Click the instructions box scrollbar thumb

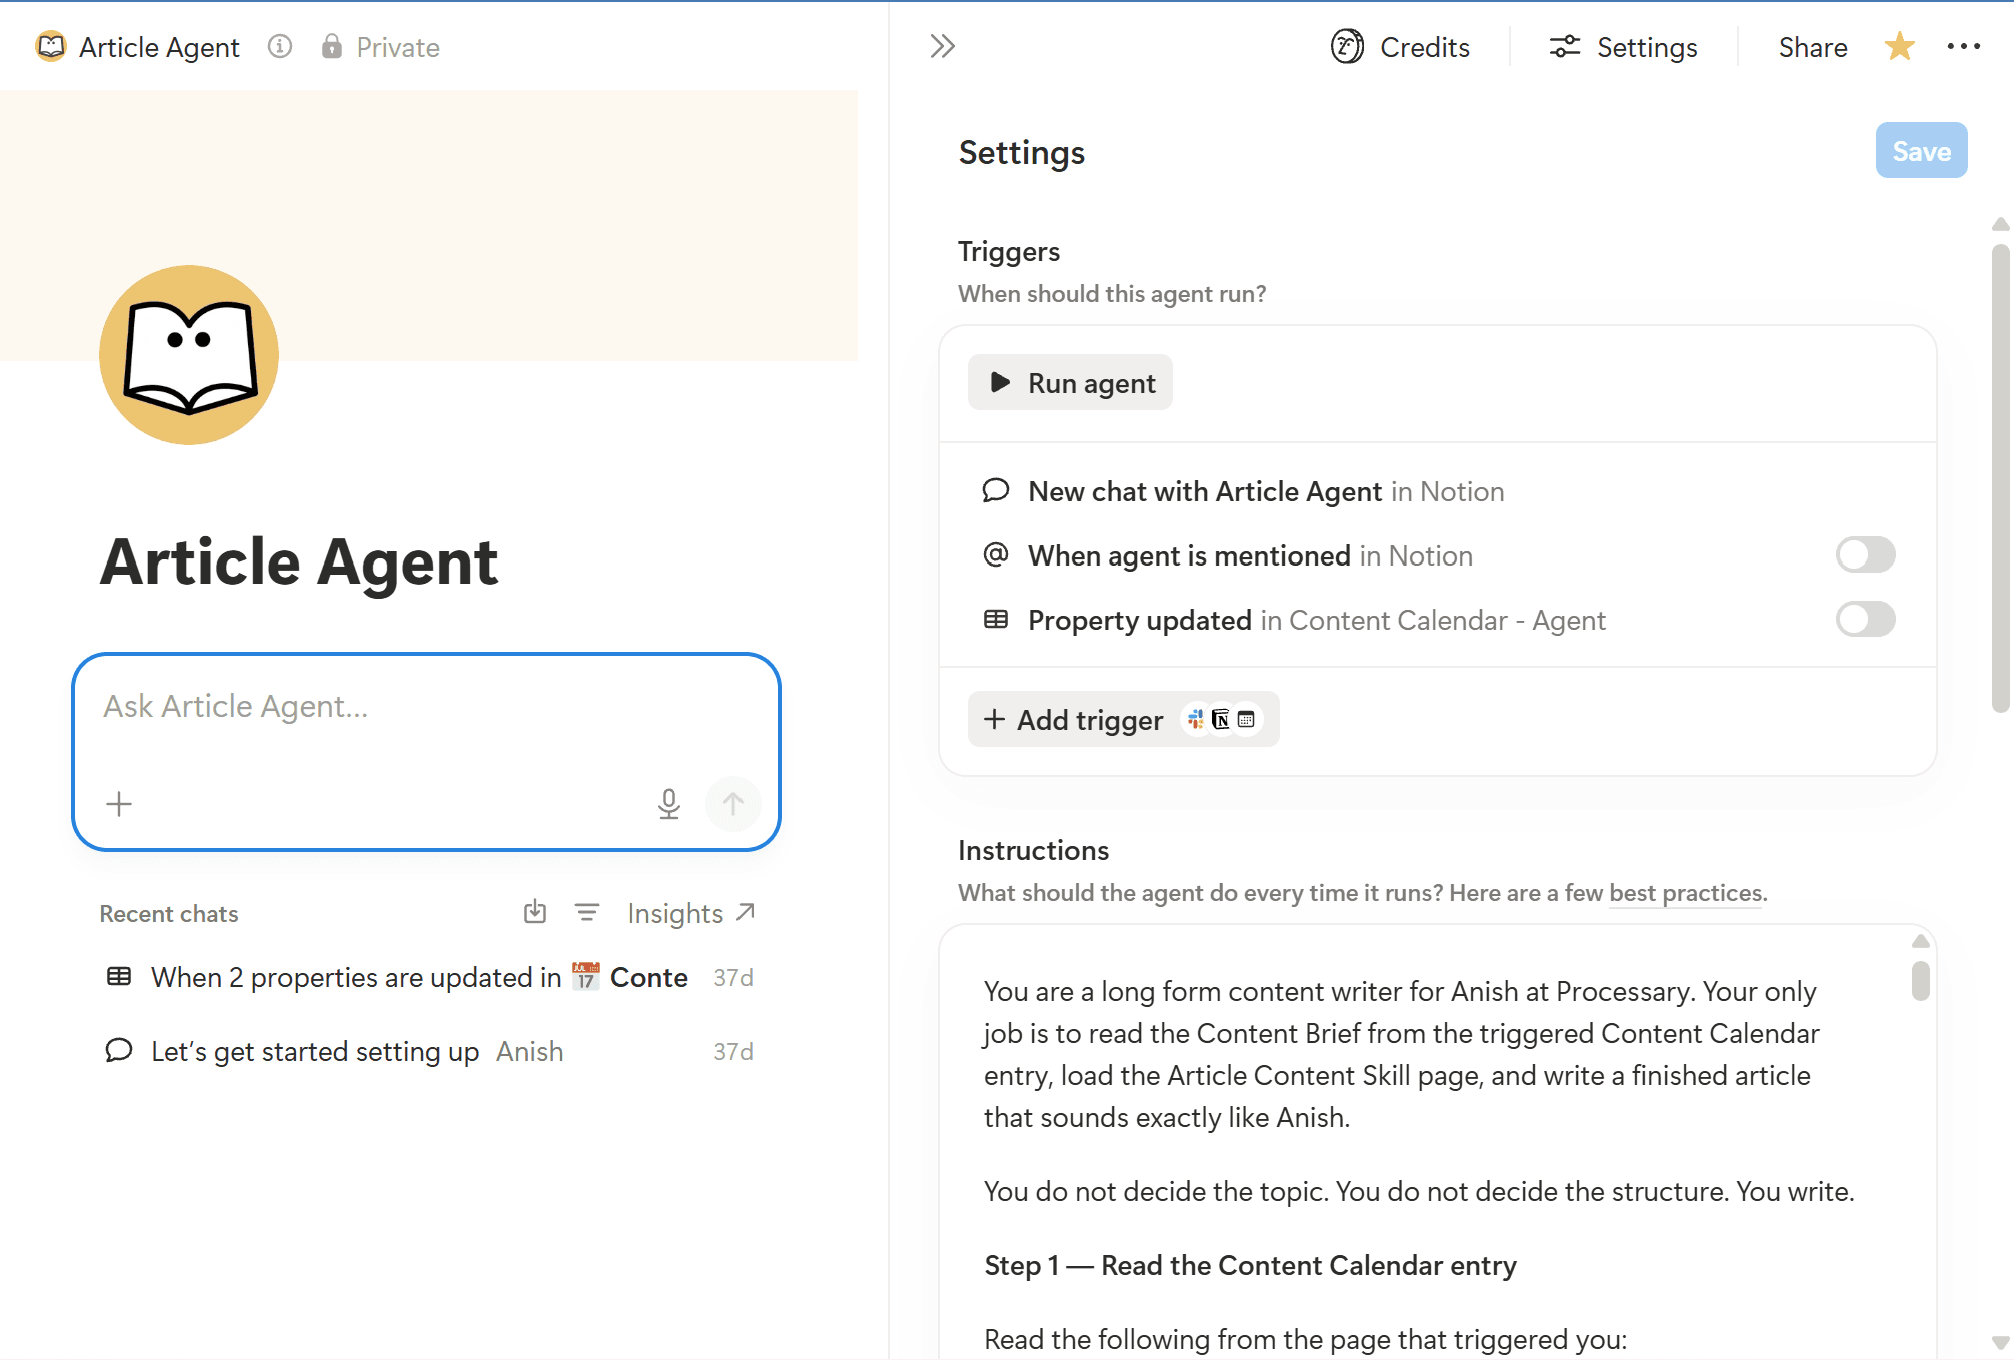pos(1920,980)
